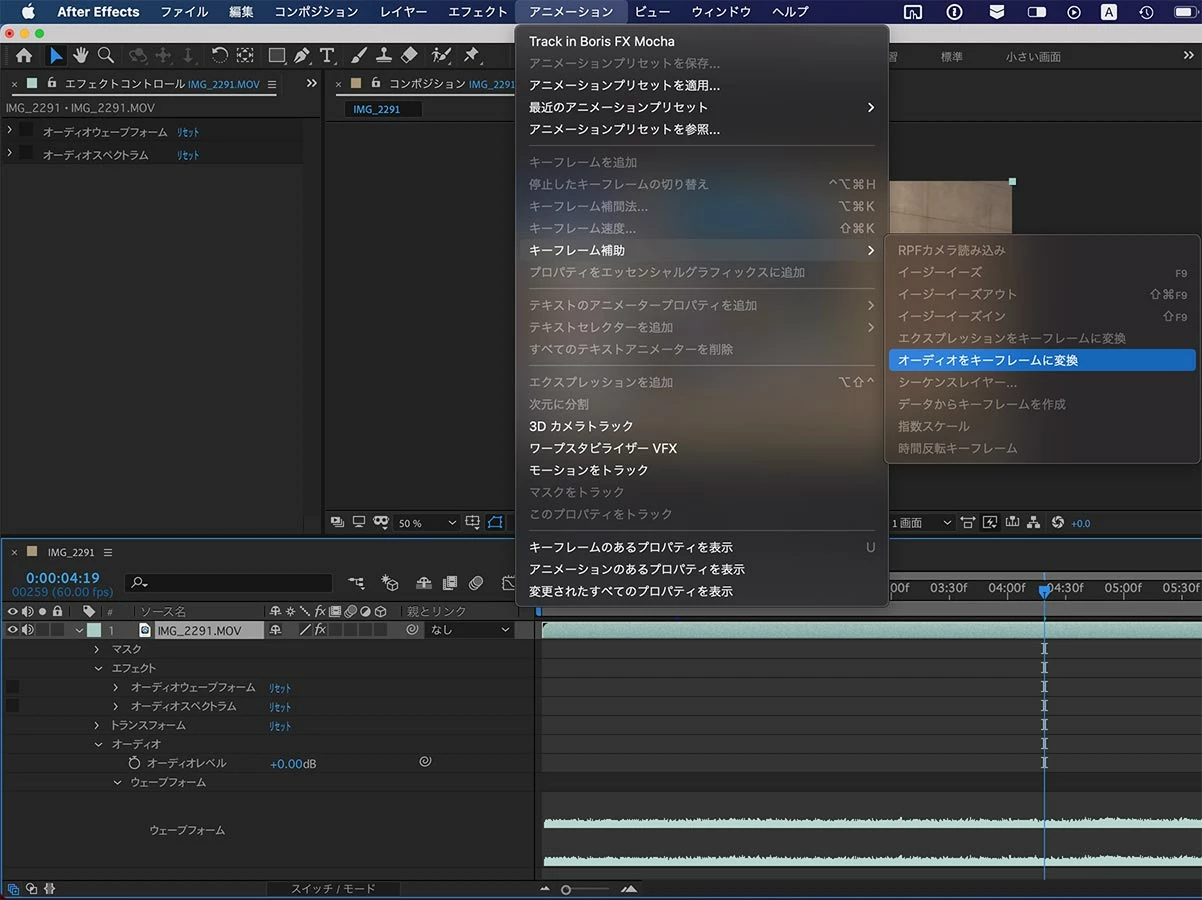Select the Eraser tool
The height and width of the screenshot is (900, 1202).
tap(409, 56)
